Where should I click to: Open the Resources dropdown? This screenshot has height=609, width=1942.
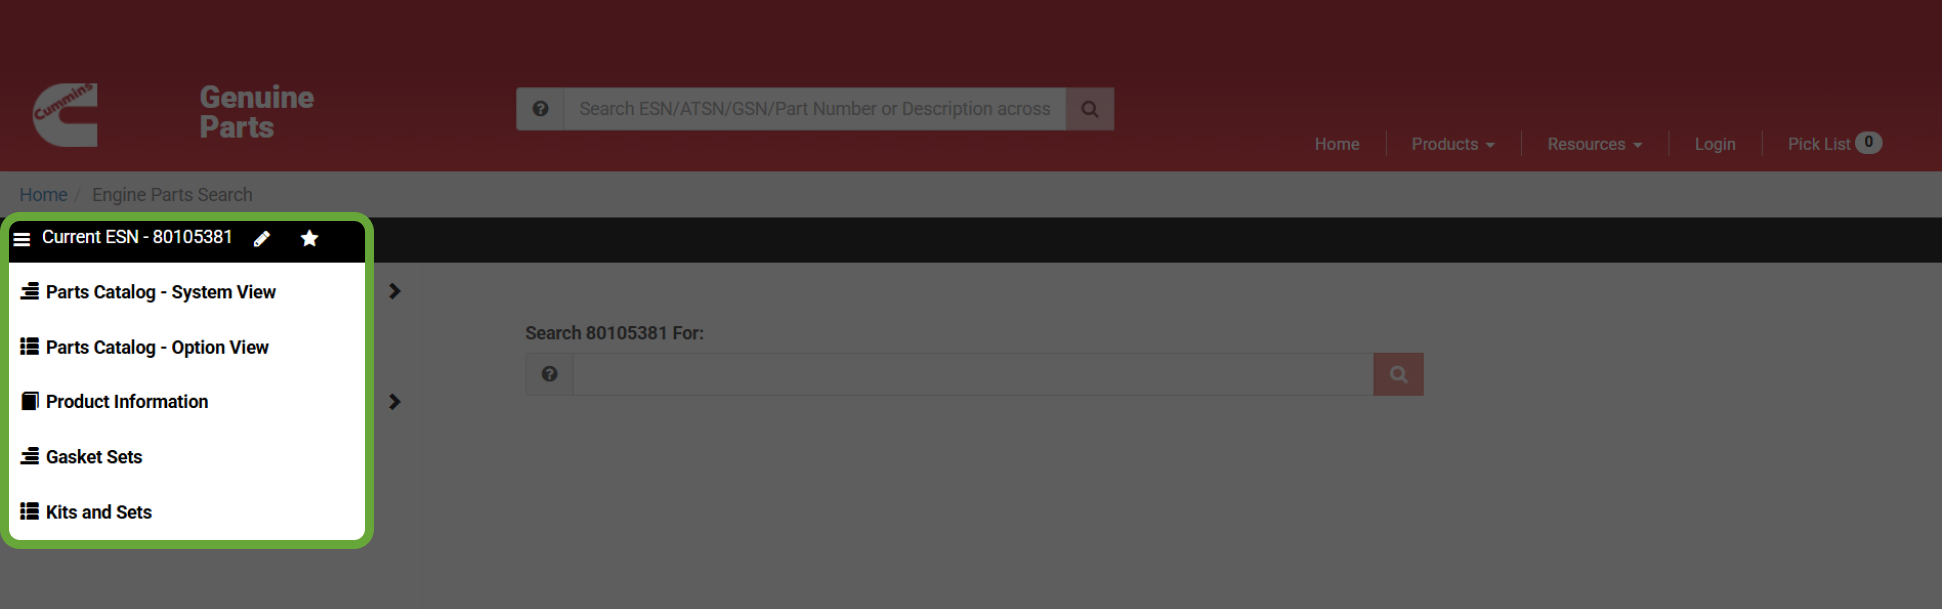[x=1595, y=144]
